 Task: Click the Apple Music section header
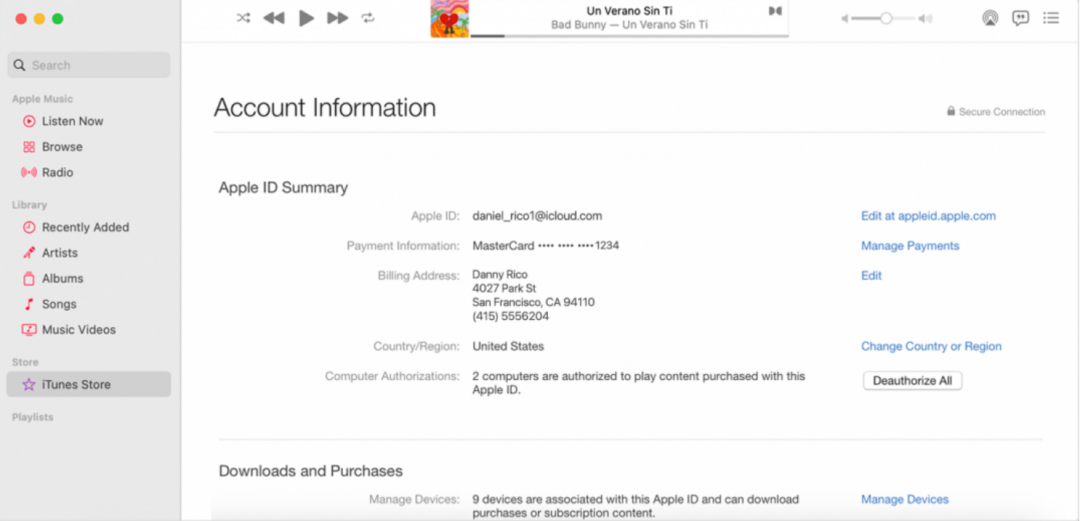tap(42, 99)
